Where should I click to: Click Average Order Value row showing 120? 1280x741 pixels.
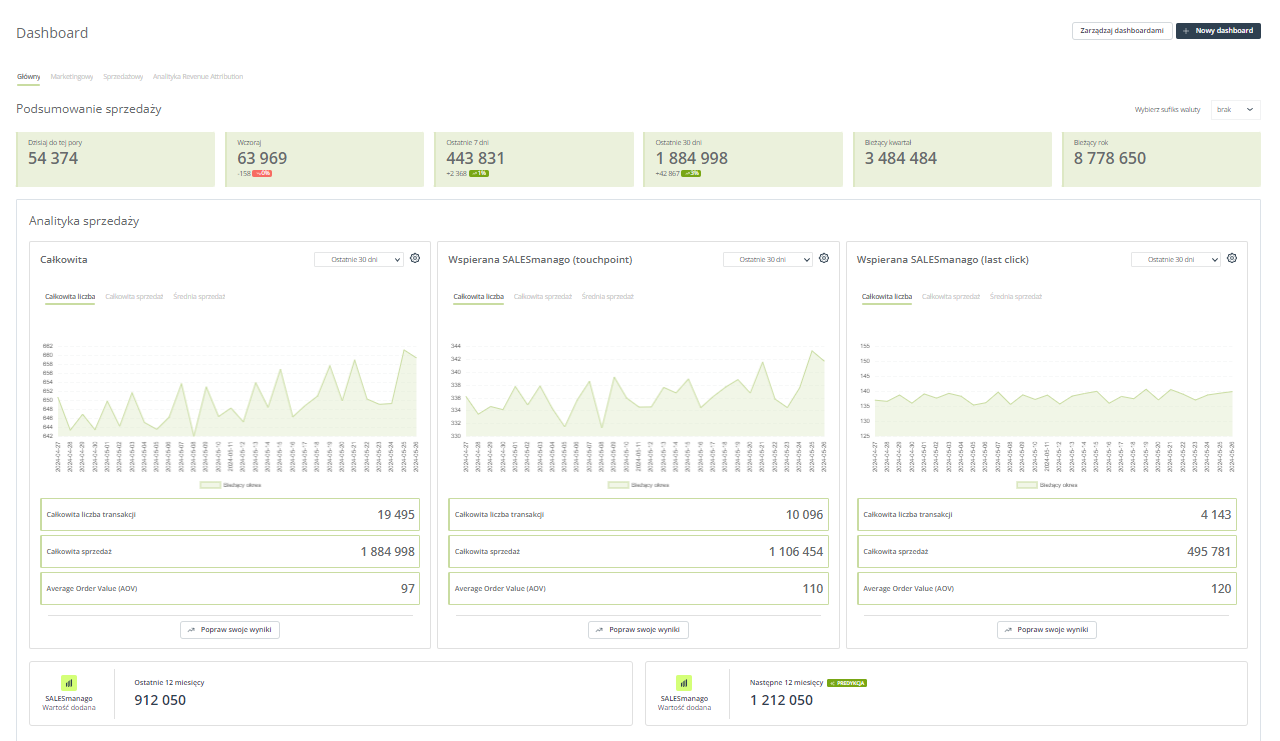(x=1047, y=588)
